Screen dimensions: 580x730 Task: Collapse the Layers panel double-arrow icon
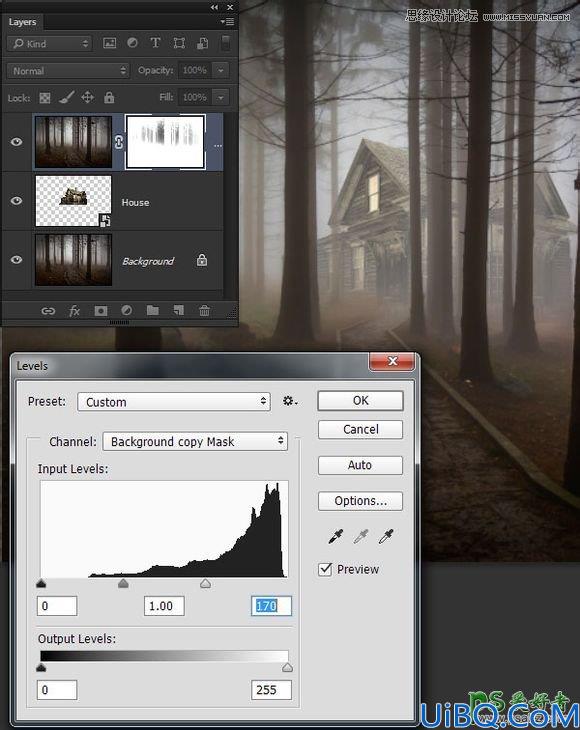(x=214, y=7)
